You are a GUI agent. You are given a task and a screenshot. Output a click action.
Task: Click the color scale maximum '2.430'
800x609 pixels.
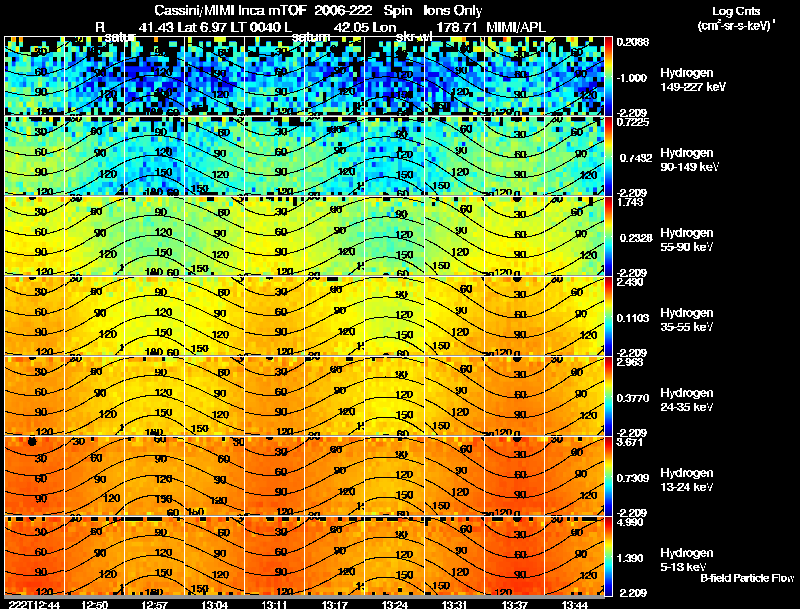630,282
